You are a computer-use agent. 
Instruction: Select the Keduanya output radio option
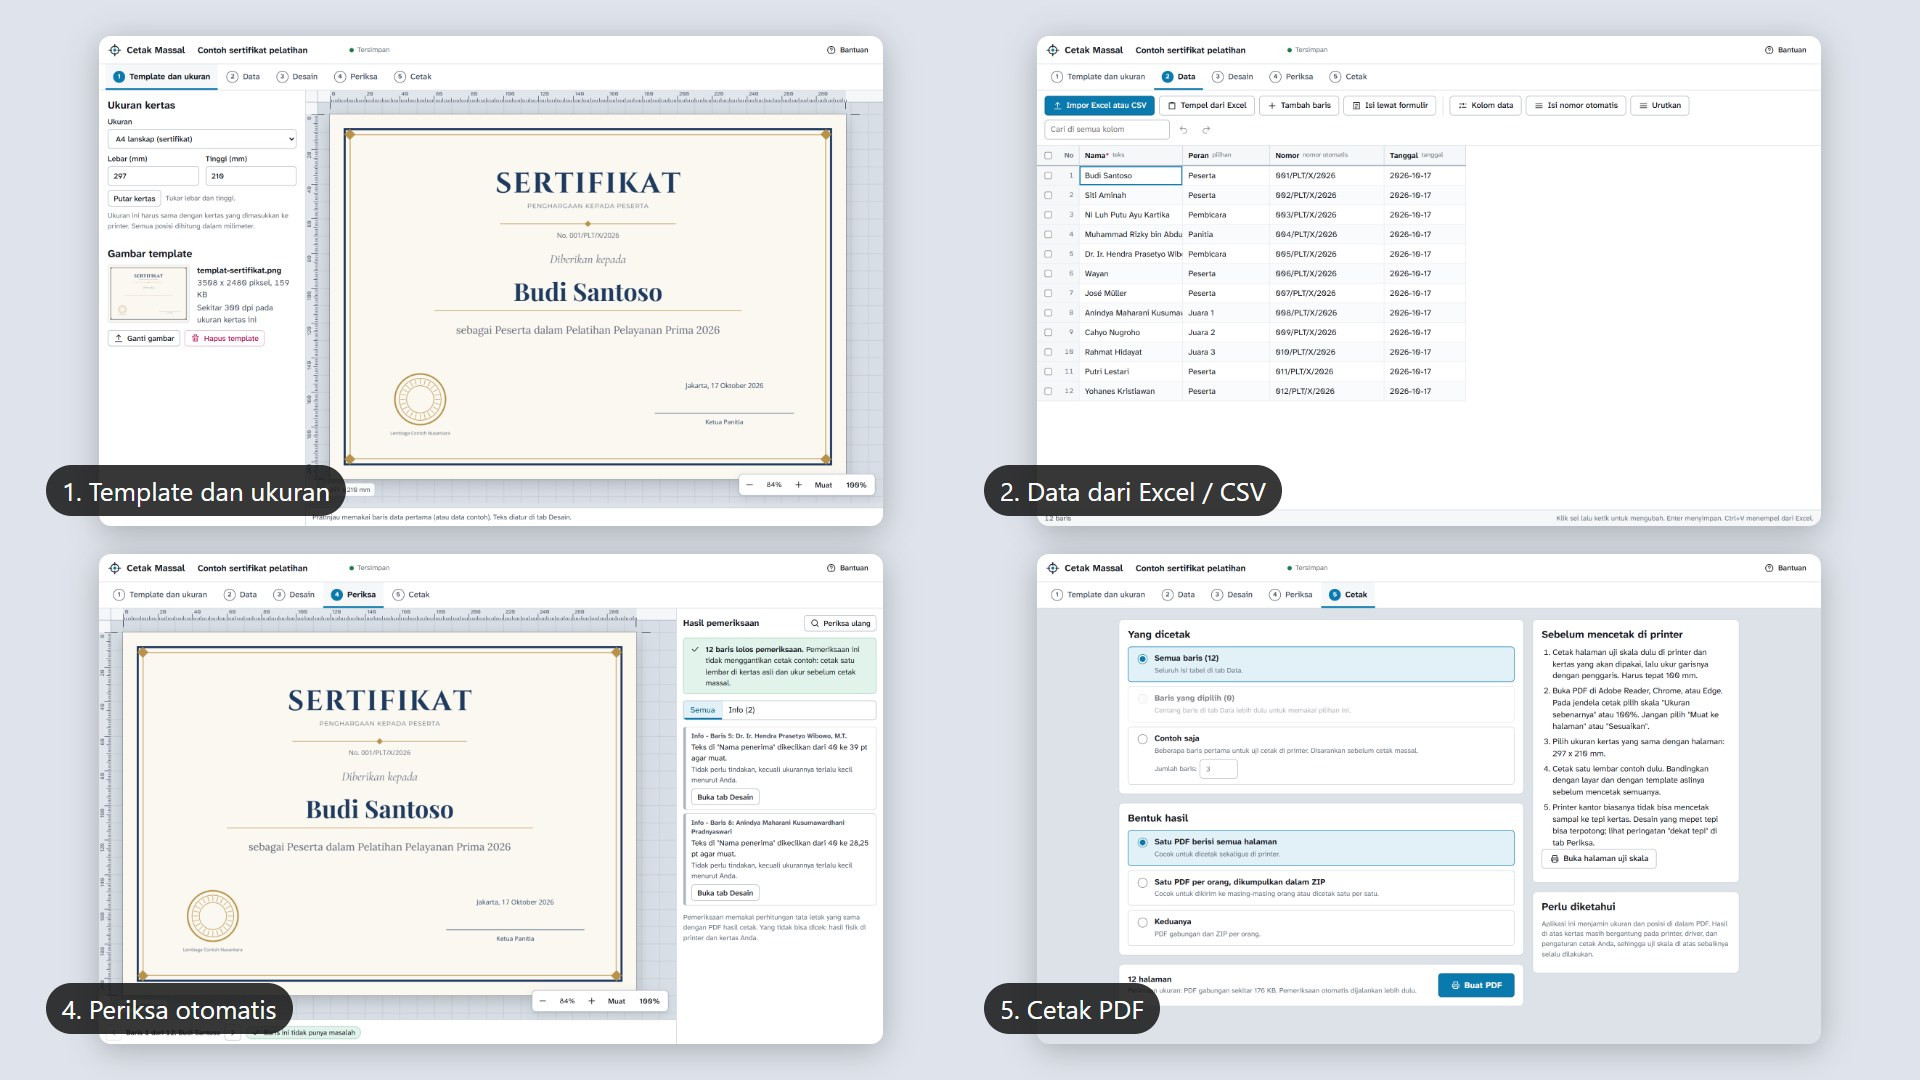(1142, 922)
